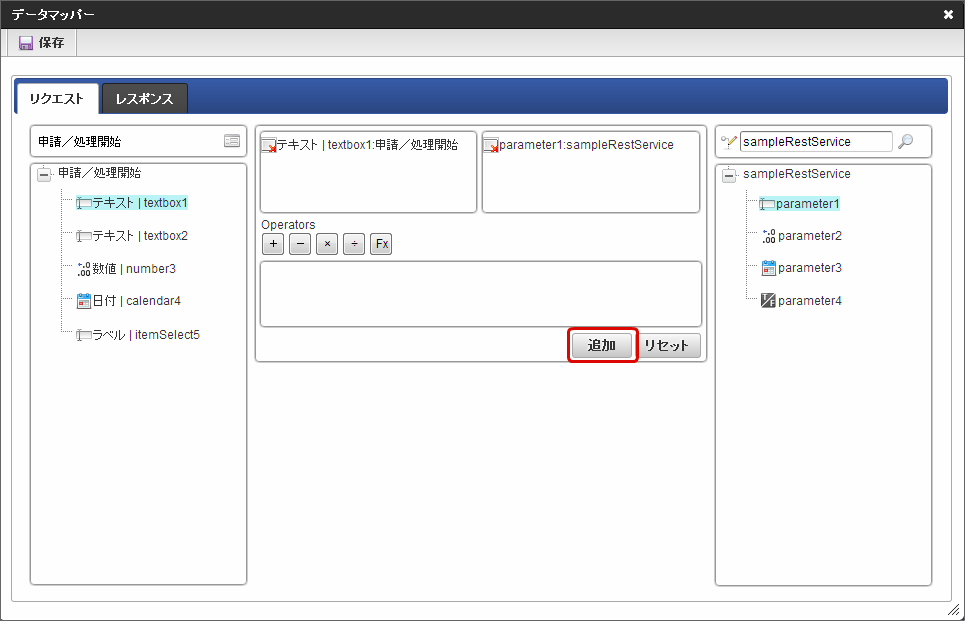The height and width of the screenshot is (621, 965).
Task: Insert the plus operator
Action: click(x=273, y=244)
